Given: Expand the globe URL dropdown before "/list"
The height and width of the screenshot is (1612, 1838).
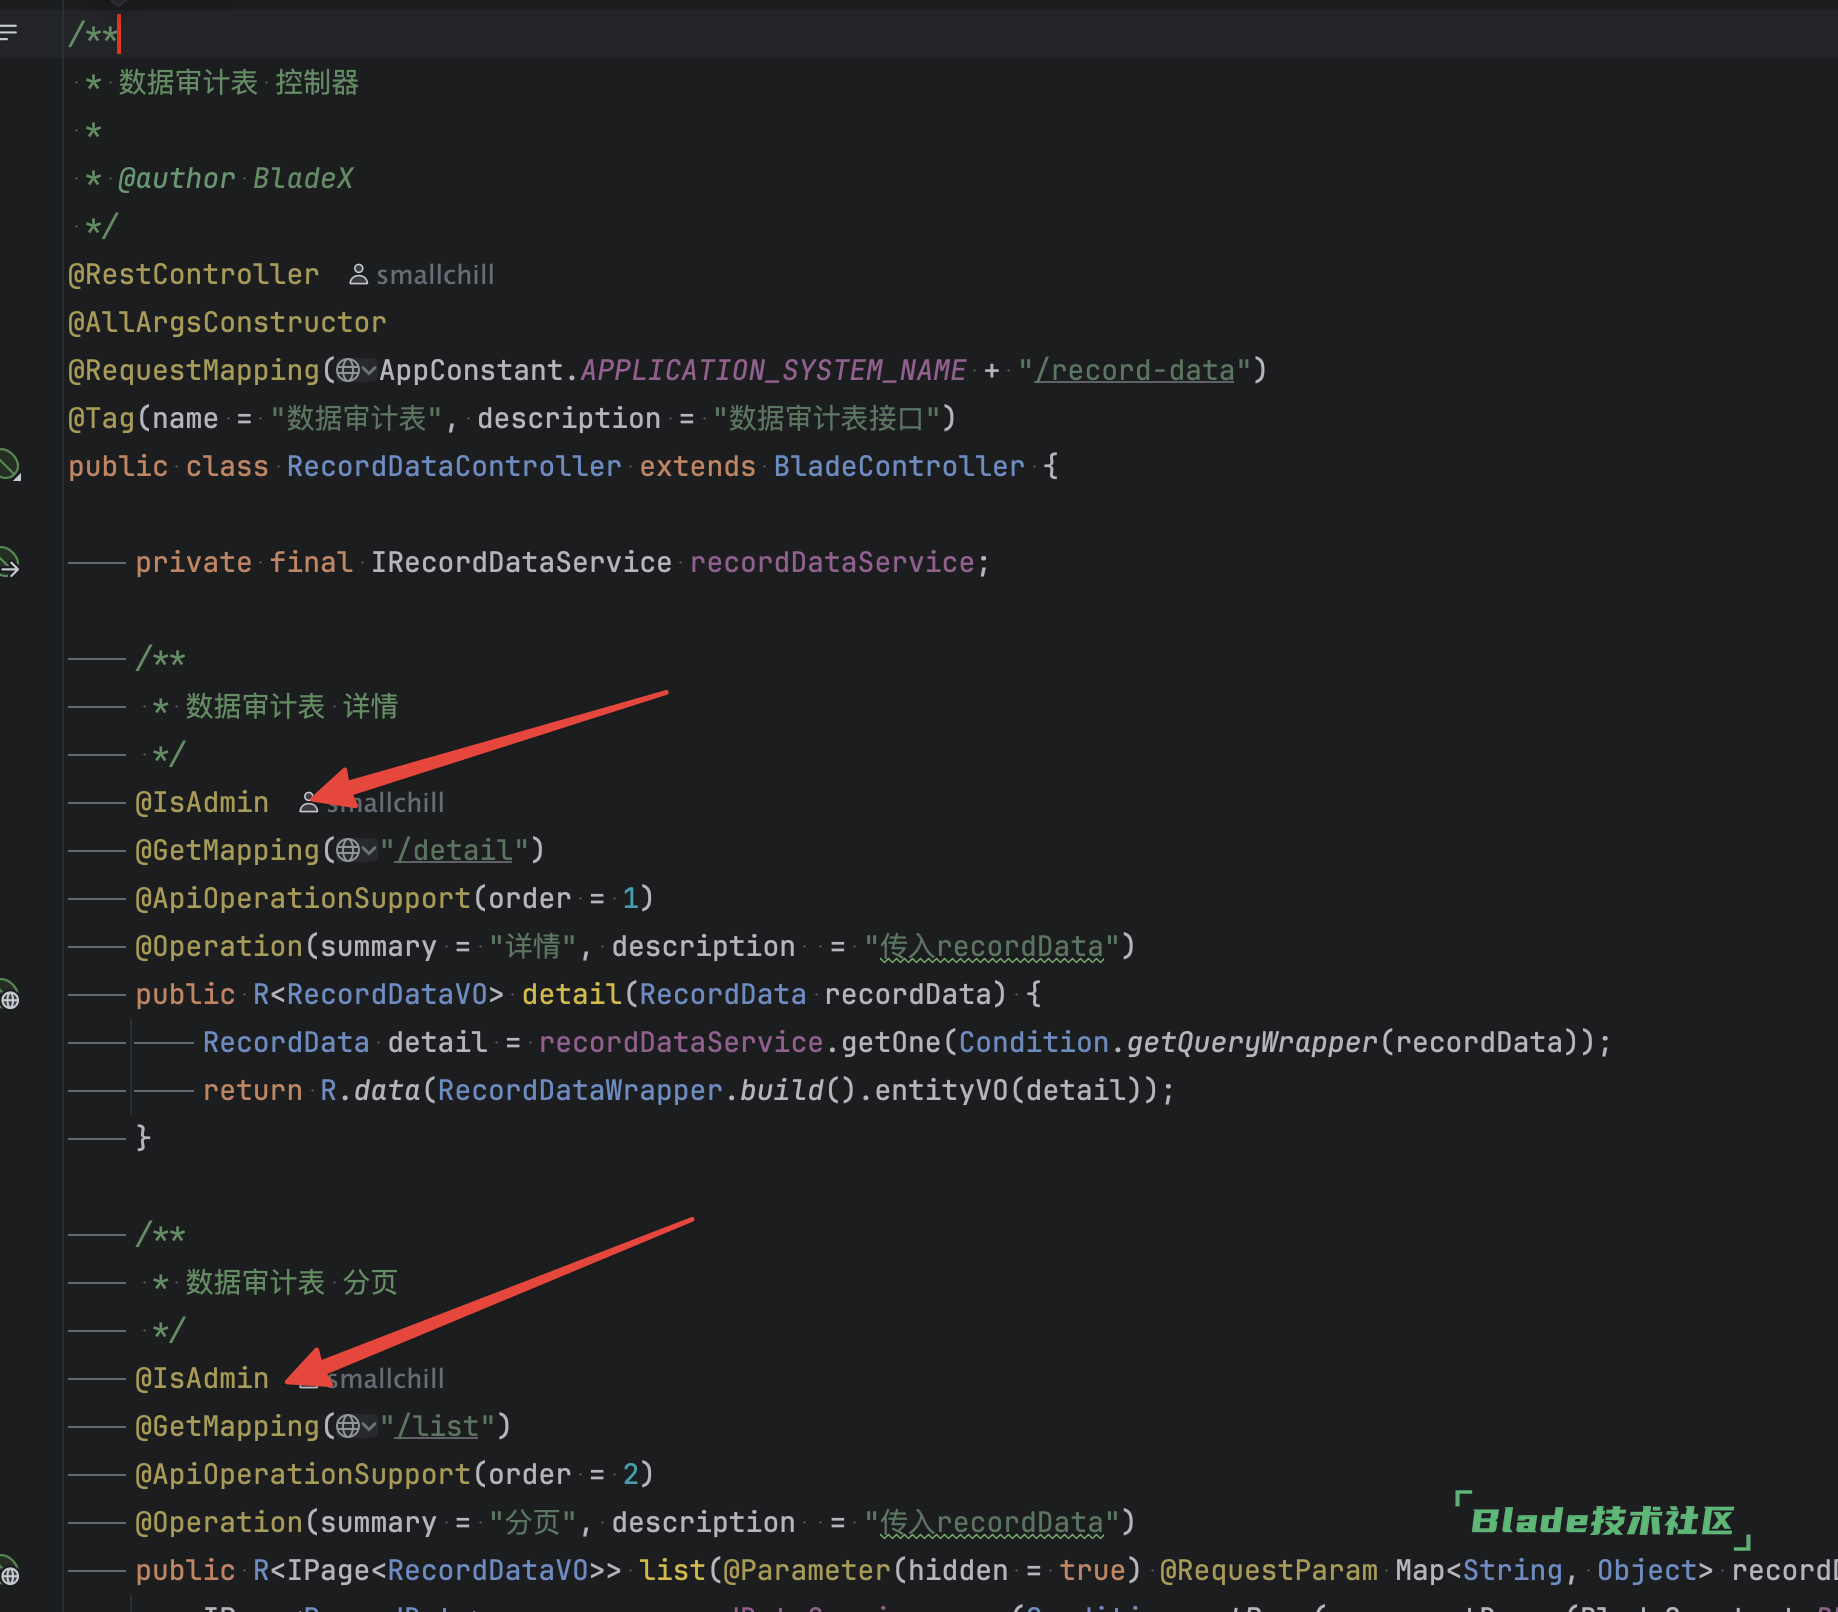Looking at the screenshot, I should (x=356, y=1427).
